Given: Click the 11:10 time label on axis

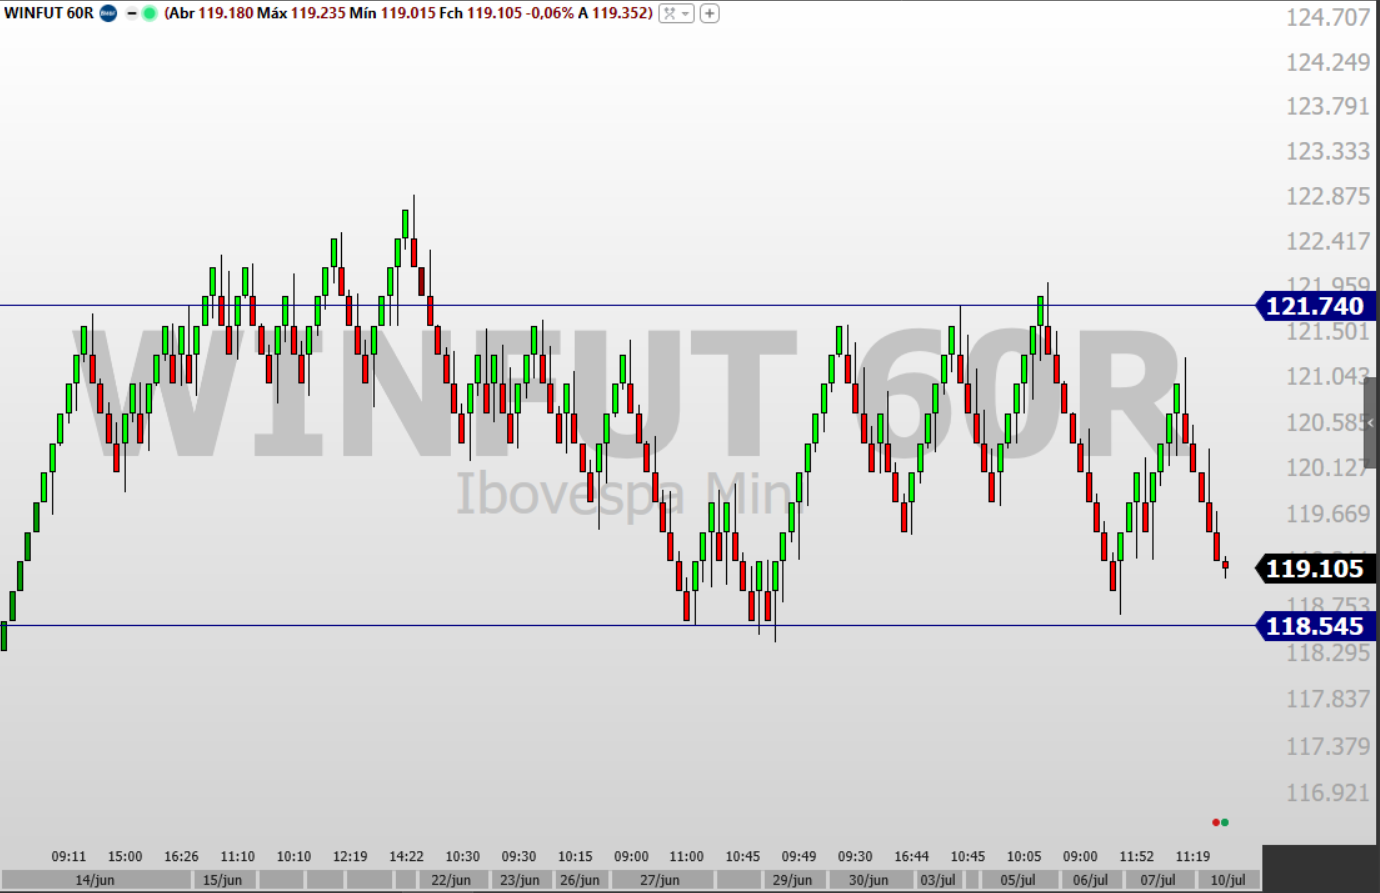Looking at the screenshot, I should pyautogui.click(x=238, y=857).
